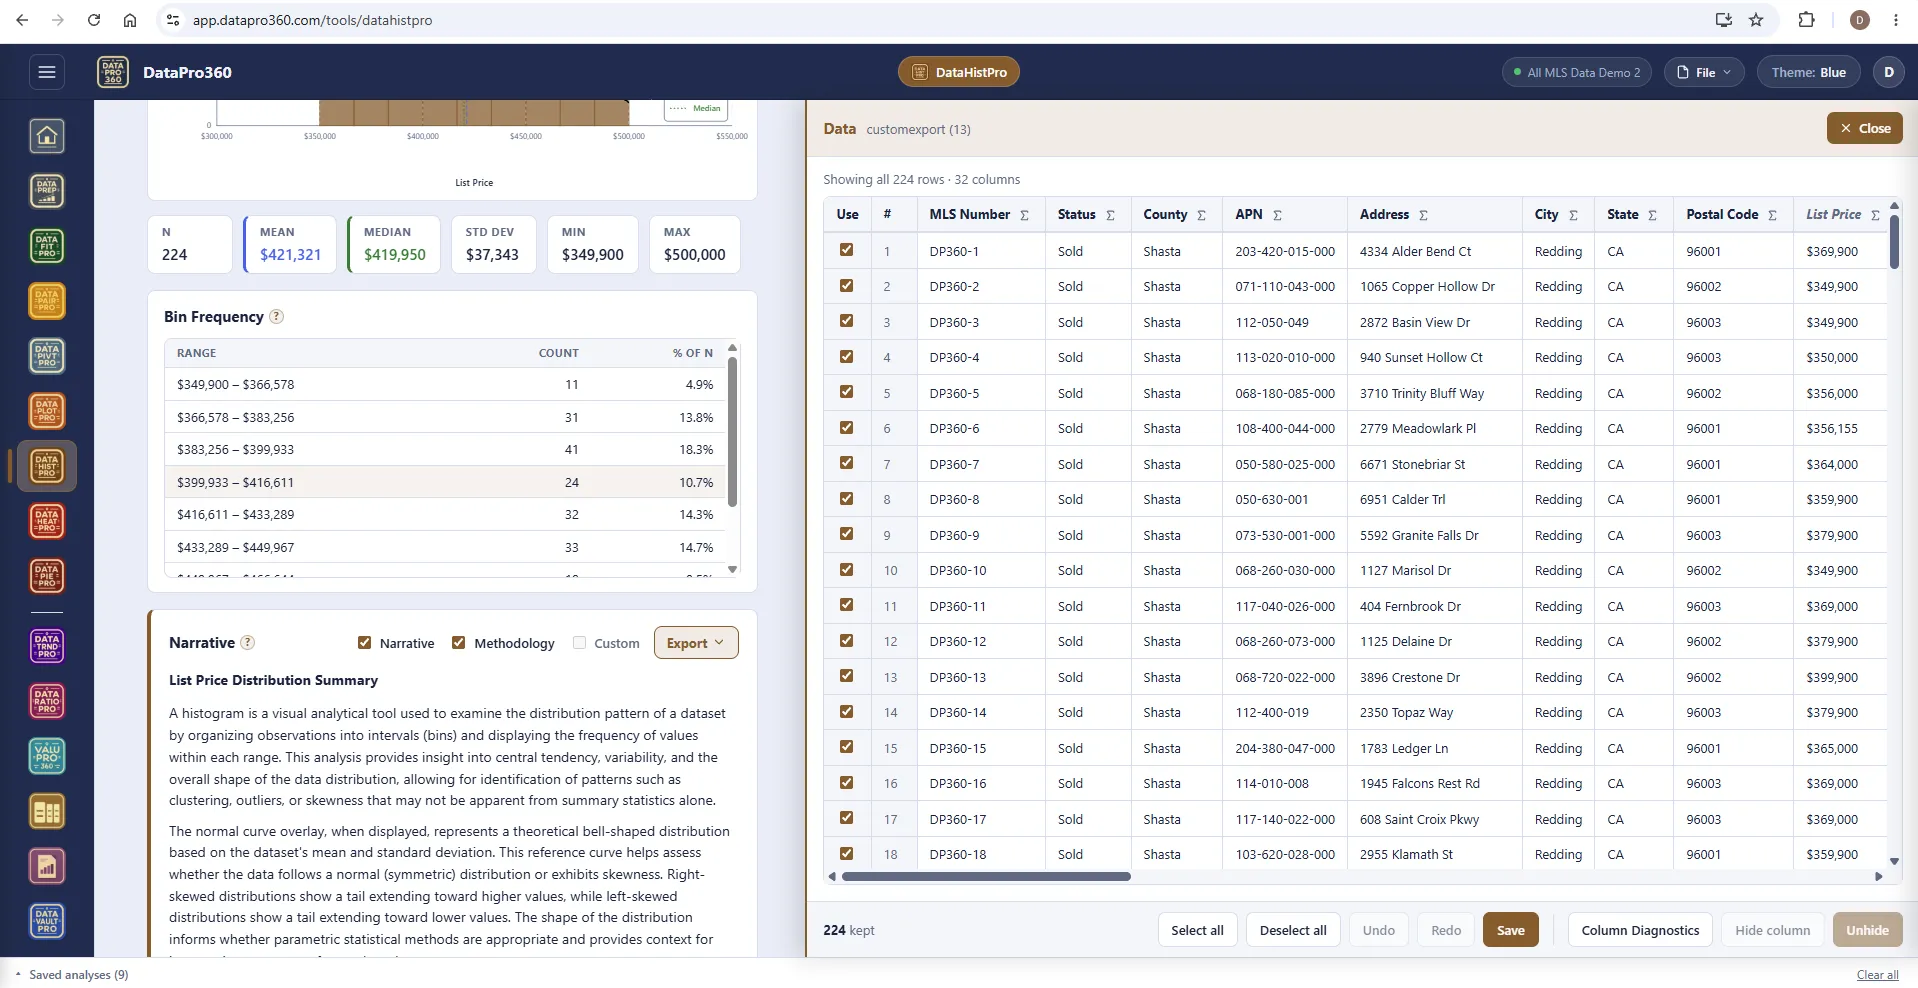This screenshot has height=988, width=1918.
Task: Open the bar chart report sidebar icon
Action: [47, 867]
